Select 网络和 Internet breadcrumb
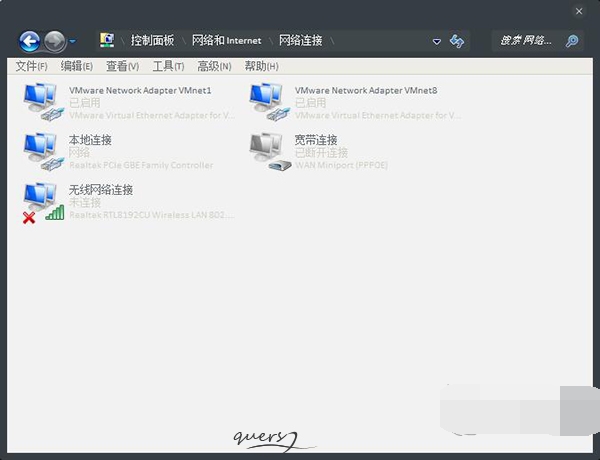The height and width of the screenshot is (460, 600). point(227,40)
